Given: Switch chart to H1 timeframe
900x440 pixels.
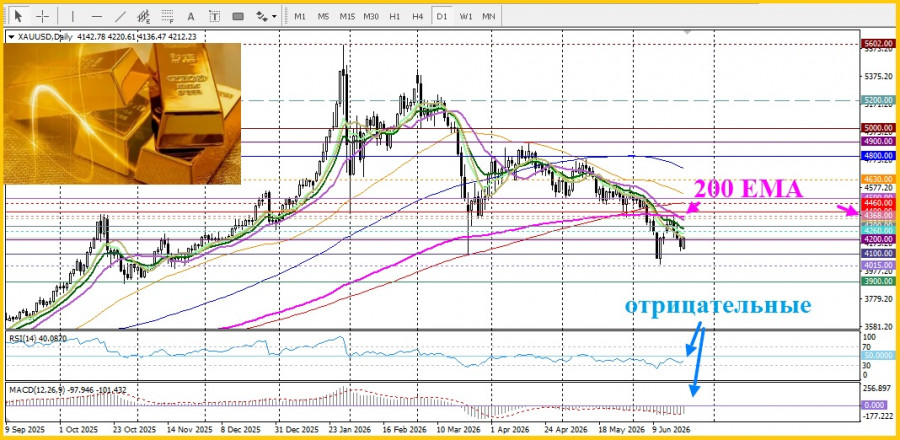Looking at the screenshot, I should [x=394, y=16].
